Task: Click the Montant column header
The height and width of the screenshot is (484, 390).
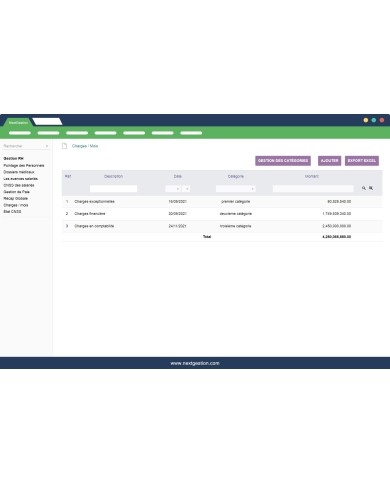Action: tap(312, 176)
